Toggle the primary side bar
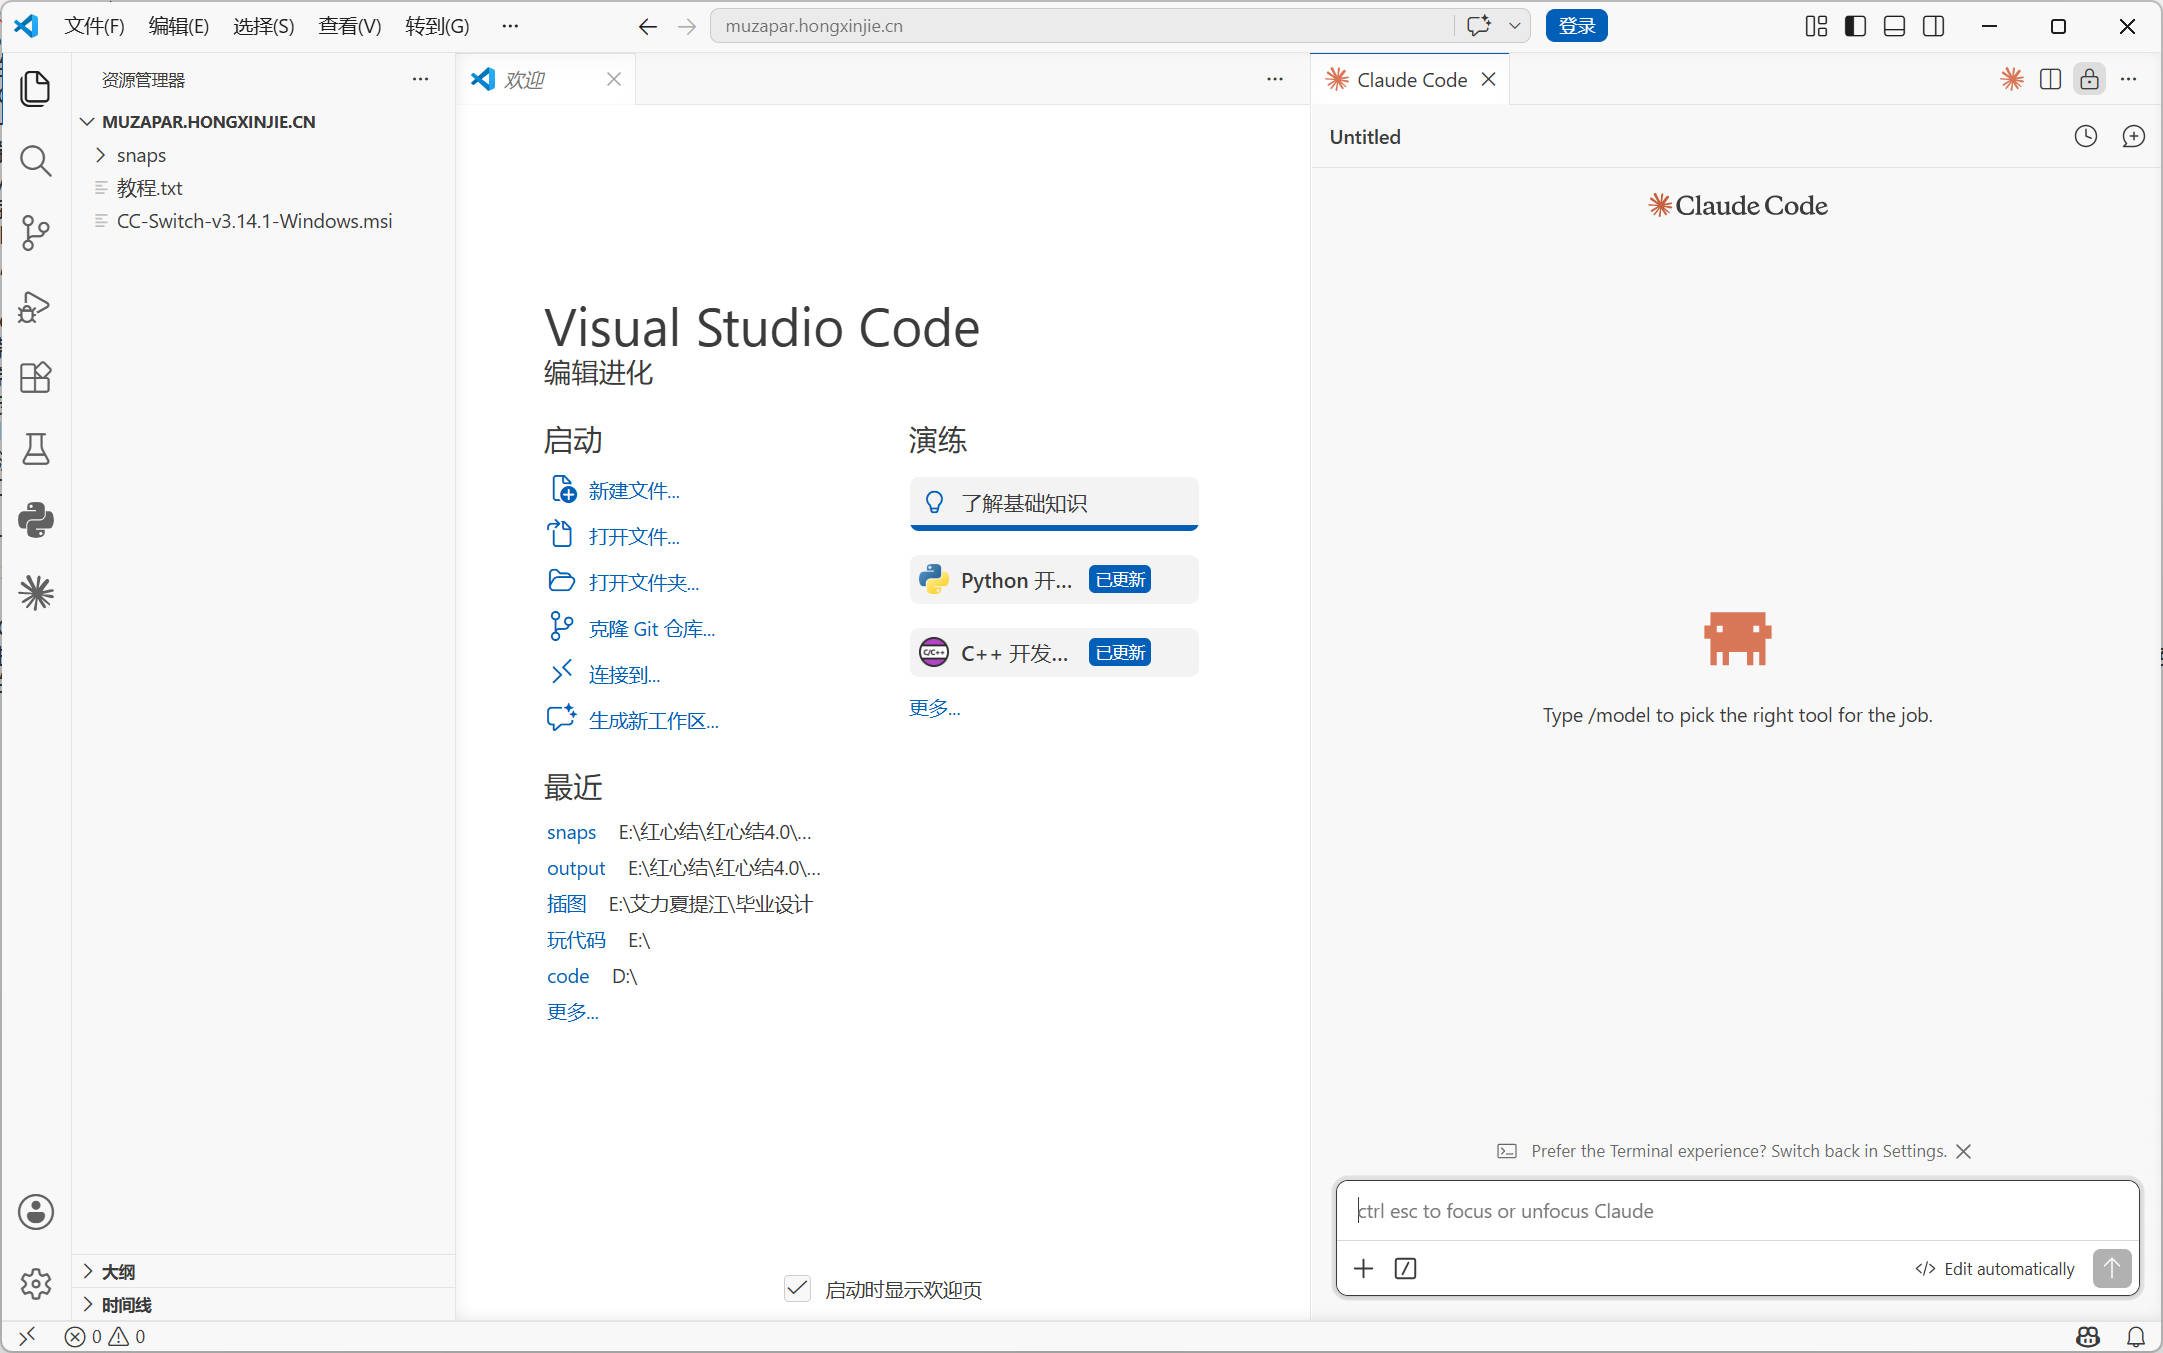2163x1353 pixels. point(1855,26)
